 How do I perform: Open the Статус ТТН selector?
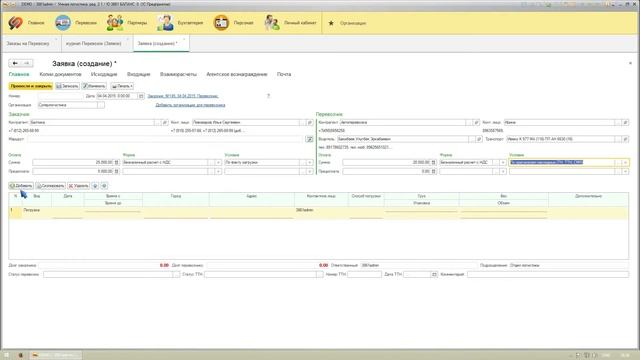tap(320, 275)
